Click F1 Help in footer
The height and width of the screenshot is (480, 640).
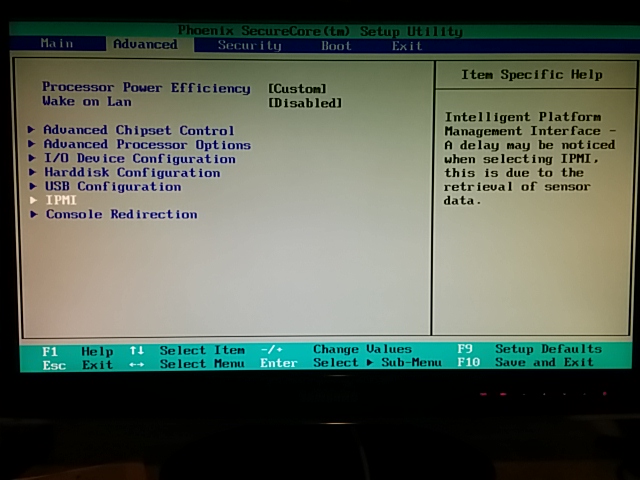click(x=78, y=351)
